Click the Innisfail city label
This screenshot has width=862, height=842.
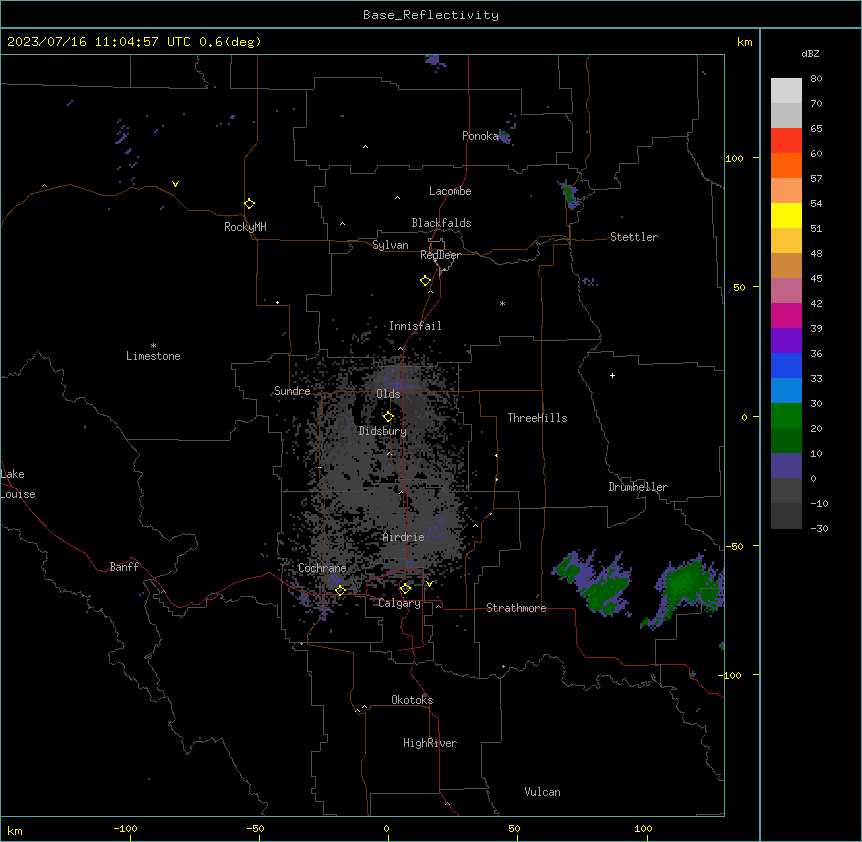(415, 326)
